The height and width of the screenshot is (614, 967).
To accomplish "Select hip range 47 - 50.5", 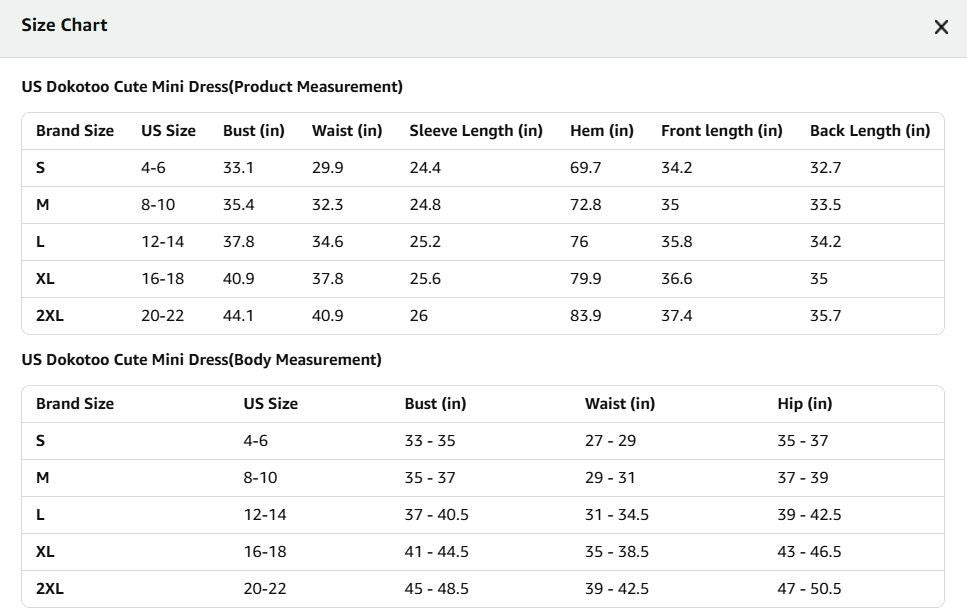I will pos(809,589).
